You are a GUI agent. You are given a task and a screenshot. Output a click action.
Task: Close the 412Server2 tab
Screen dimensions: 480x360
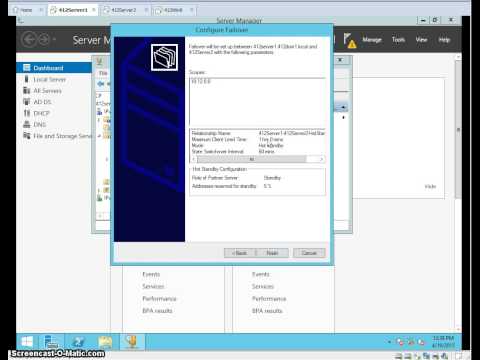click(x=146, y=10)
